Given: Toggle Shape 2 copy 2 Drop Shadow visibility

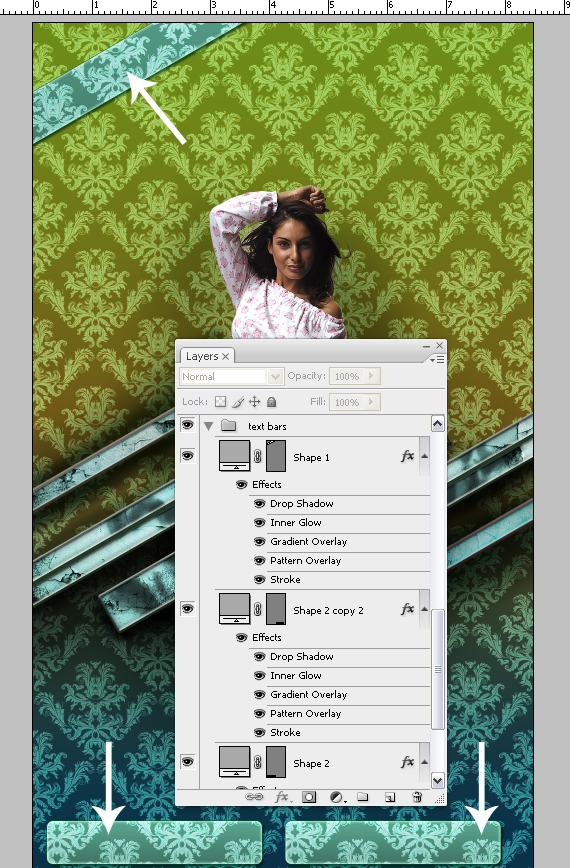Looking at the screenshot, I should [260, 657].
